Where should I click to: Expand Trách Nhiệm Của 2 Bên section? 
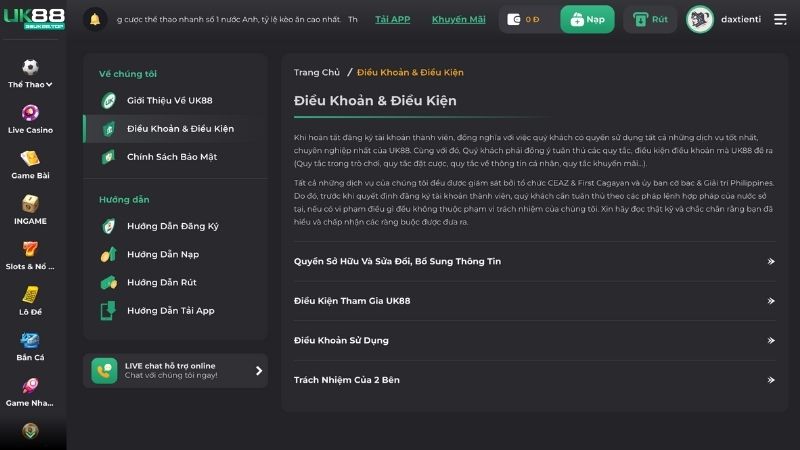534,380
